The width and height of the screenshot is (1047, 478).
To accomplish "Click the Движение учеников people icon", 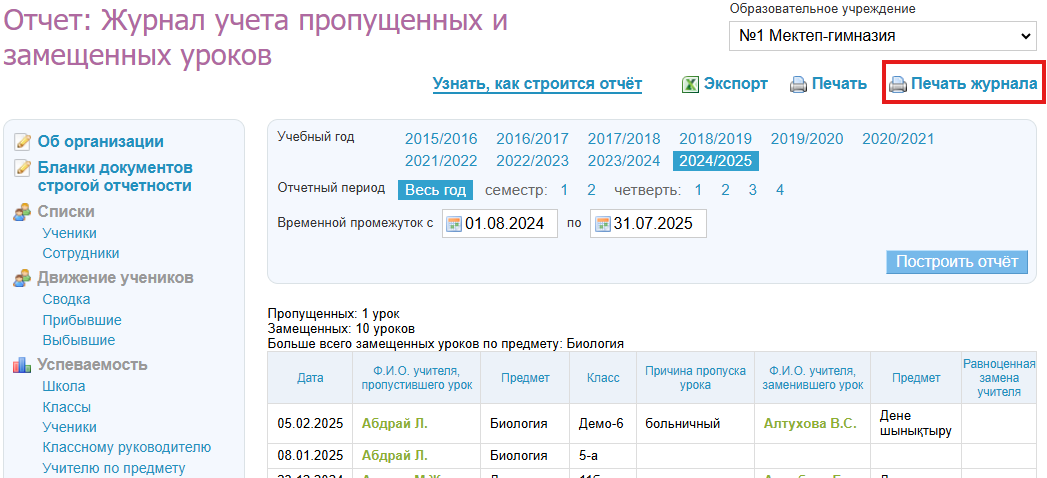I will [22, 278].
